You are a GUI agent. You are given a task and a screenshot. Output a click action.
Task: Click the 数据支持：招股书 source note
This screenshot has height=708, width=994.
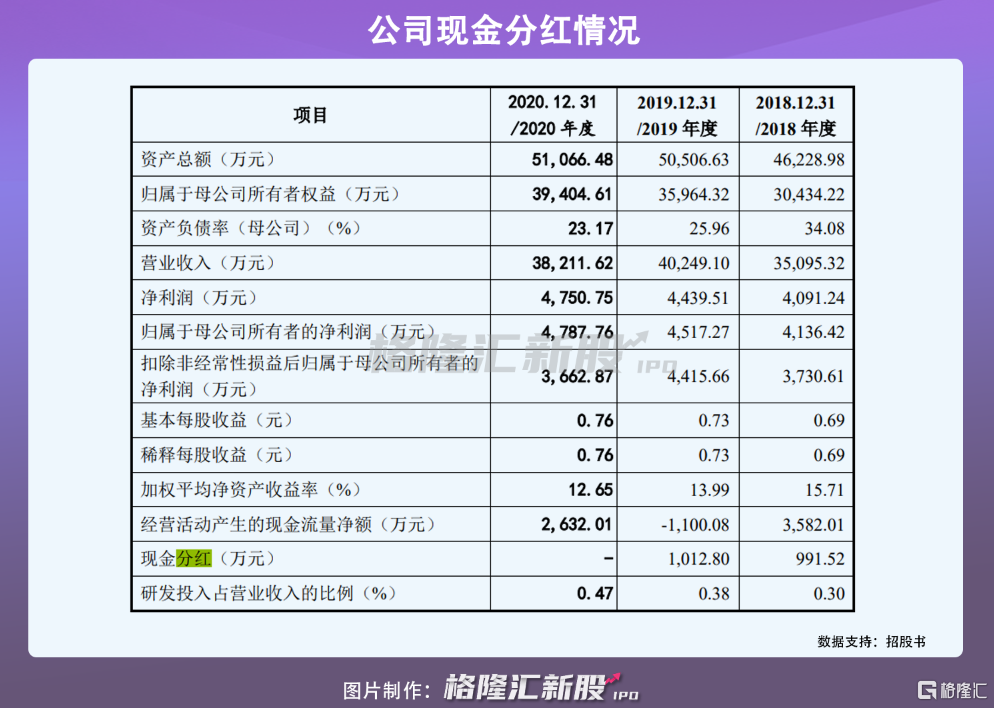872,641
